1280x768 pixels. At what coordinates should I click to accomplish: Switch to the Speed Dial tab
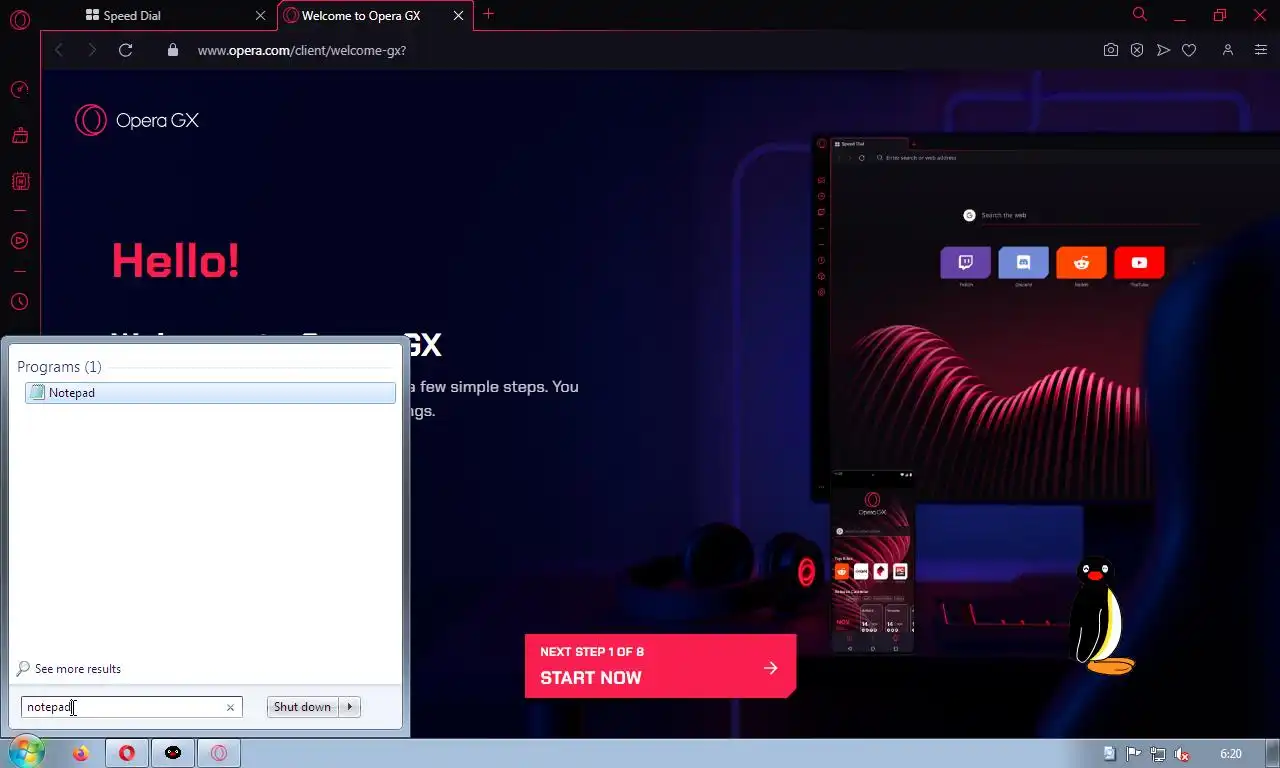point(175,16)
